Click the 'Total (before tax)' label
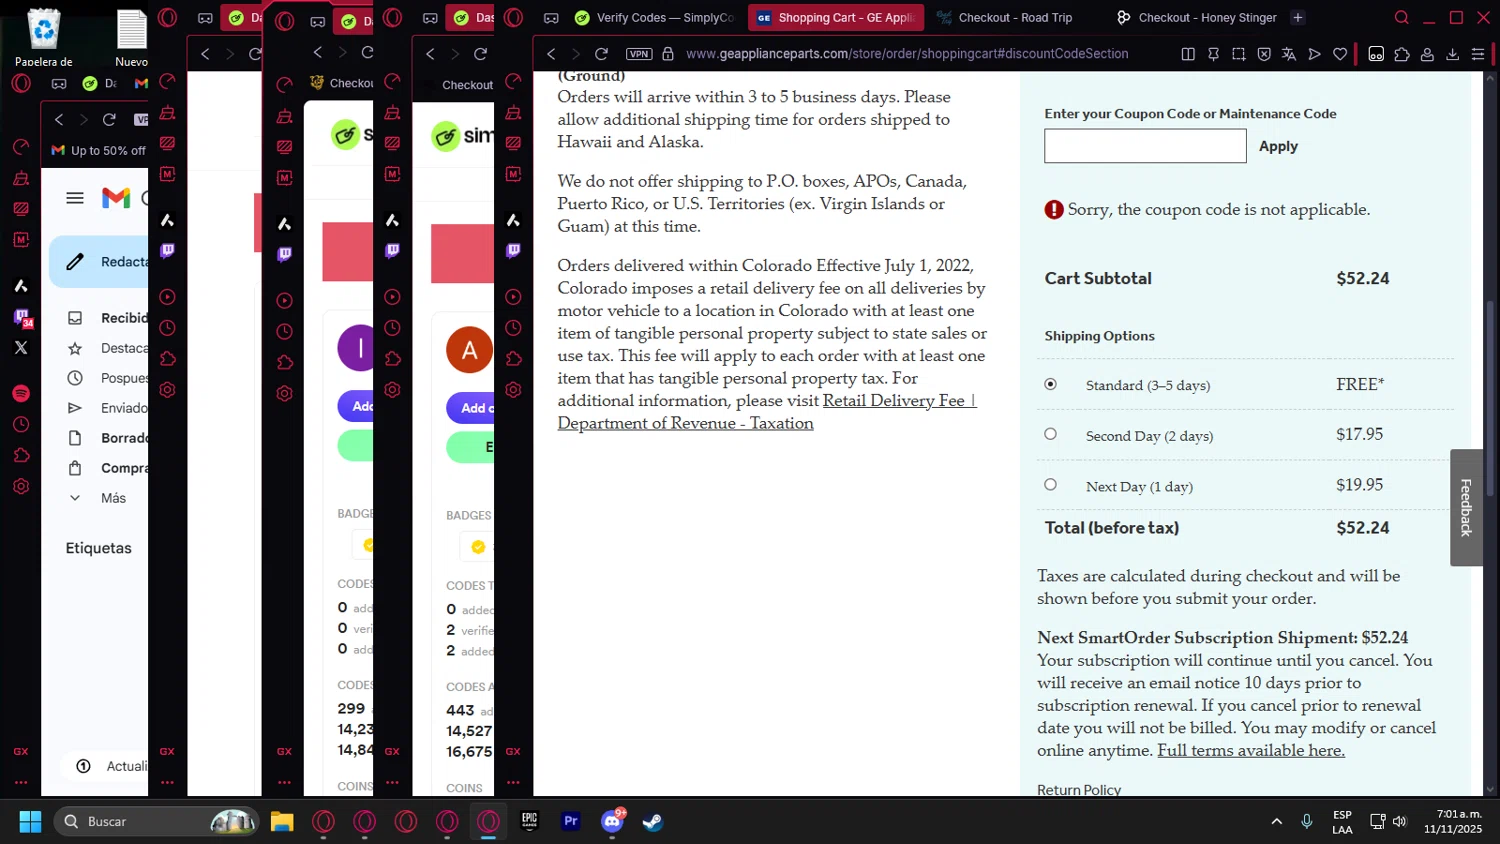Viewport: 1500px width, 844px height. click(x=1112, y=528)
